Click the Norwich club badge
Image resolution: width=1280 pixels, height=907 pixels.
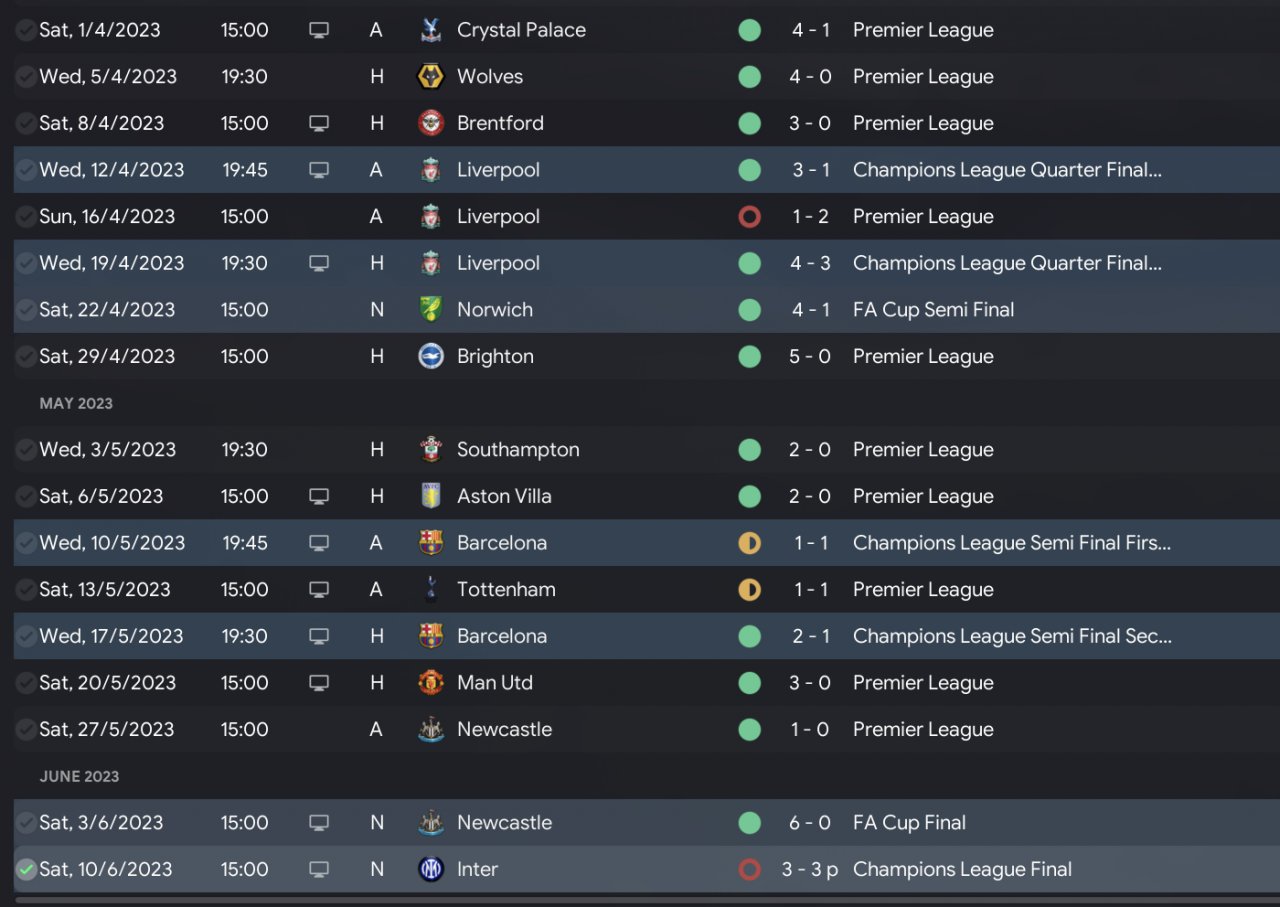click(431, 310)
